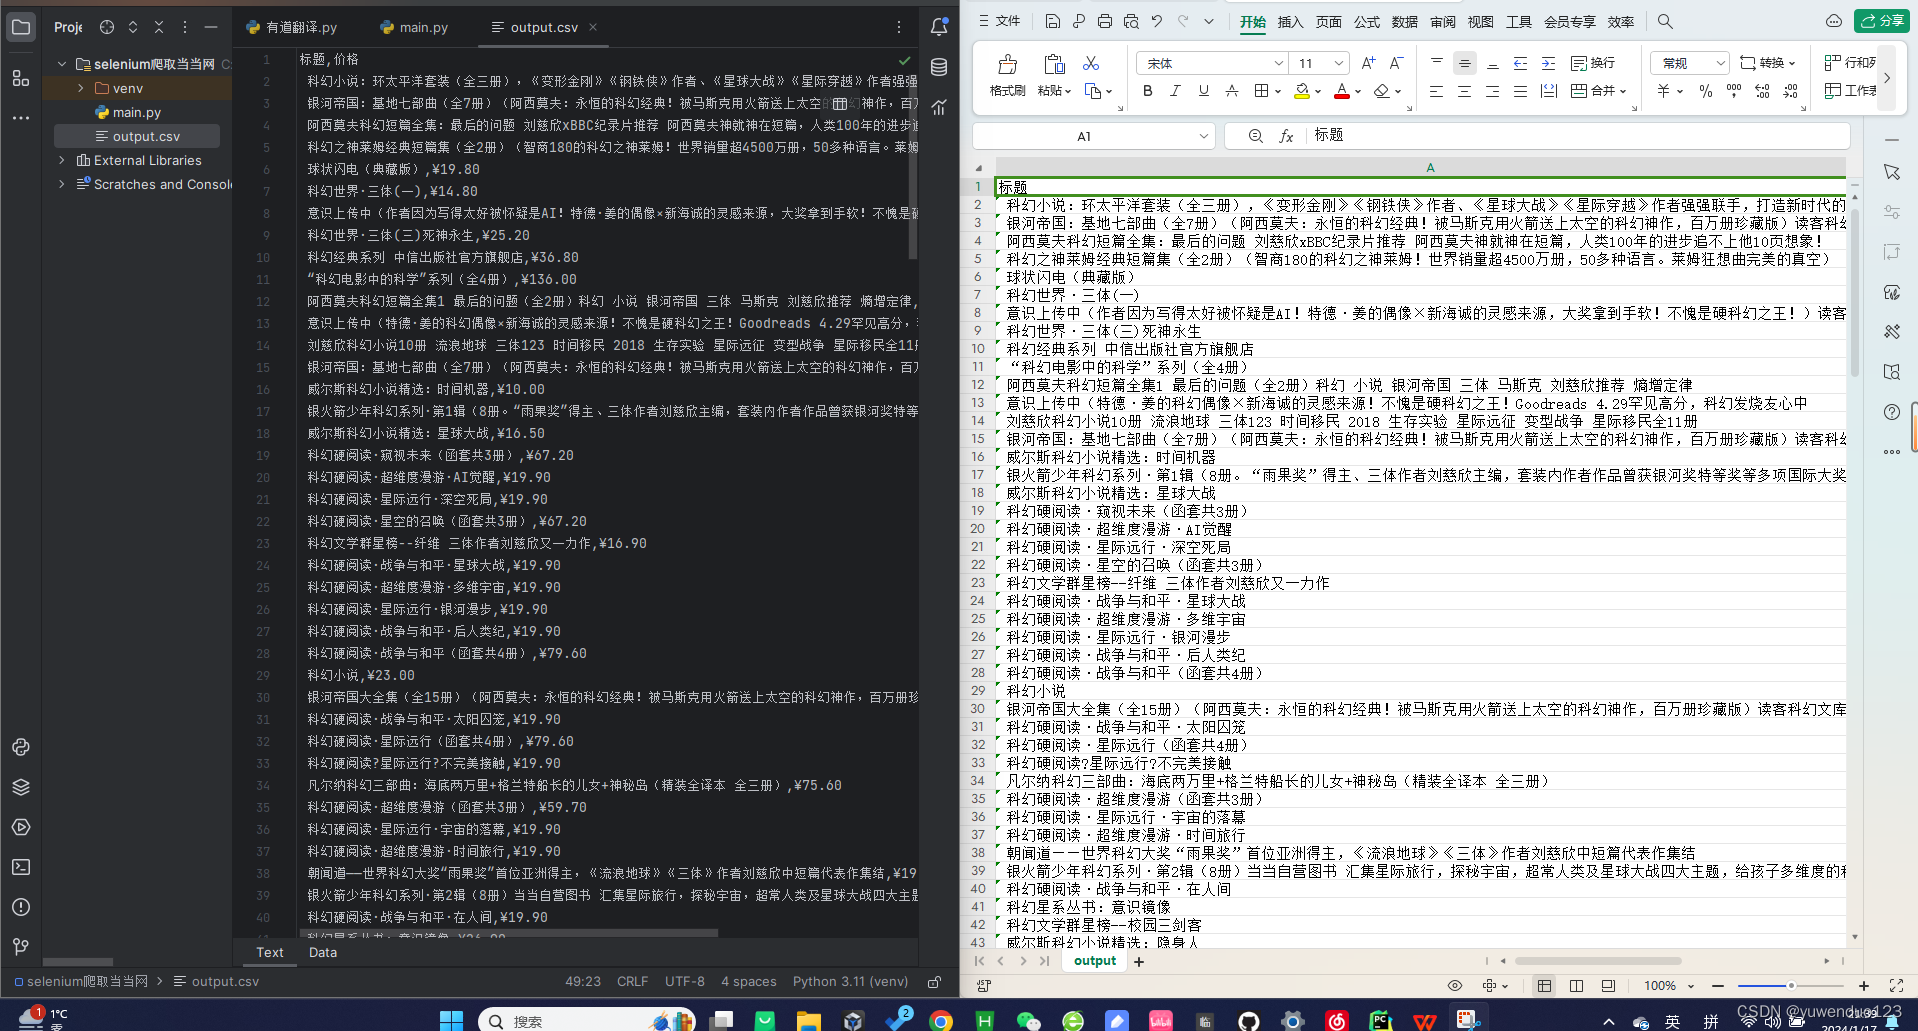
Task: Open the 有道翻译.py editor tab
Action: click(292, 27)
